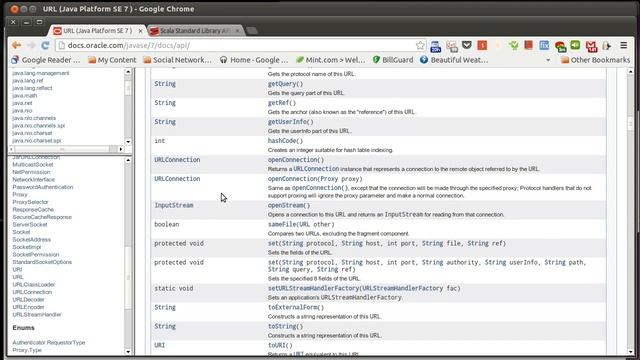Image resolution: width=640 pixels, height=360 pixels.
Task: Select Proxy.Type under Enums
Action: coord(27,350)
